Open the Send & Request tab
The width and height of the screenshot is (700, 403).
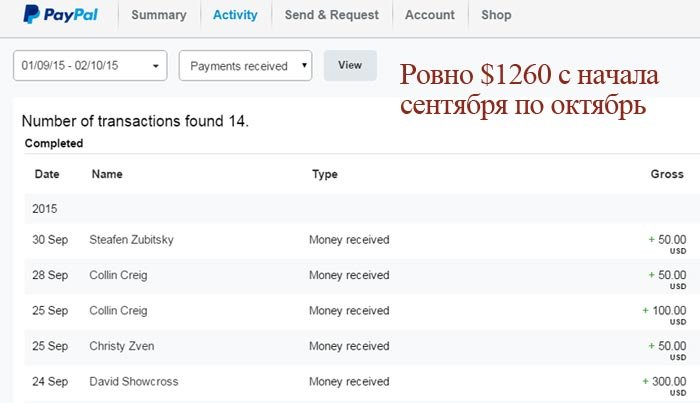[332, 15]
